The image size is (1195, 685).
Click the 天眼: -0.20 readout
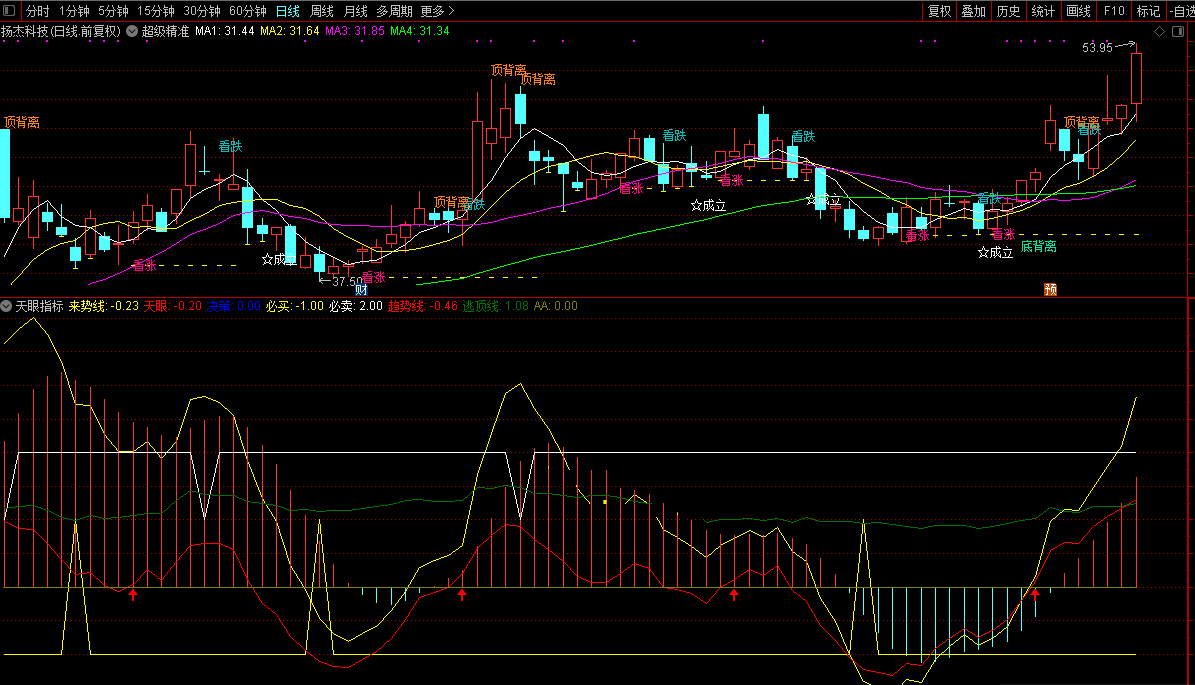tap(173, 306)
